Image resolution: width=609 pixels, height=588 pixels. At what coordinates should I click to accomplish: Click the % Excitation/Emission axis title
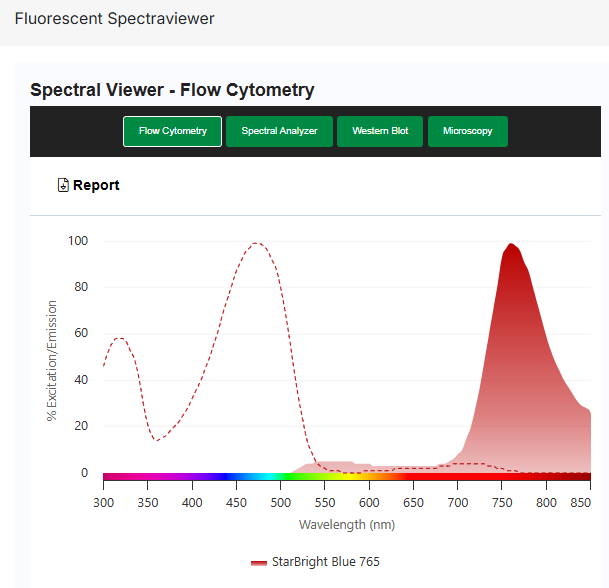(51, 360)
